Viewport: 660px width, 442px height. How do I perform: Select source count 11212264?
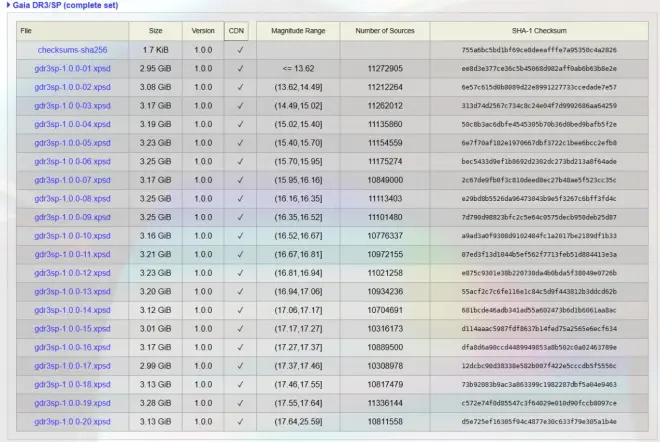(385, 87)
